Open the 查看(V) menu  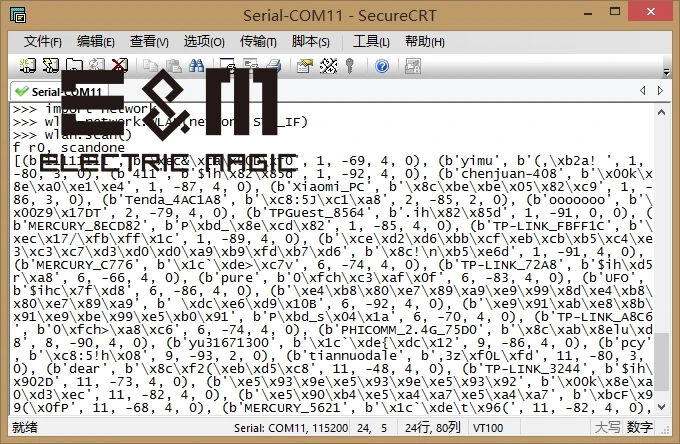149,42
